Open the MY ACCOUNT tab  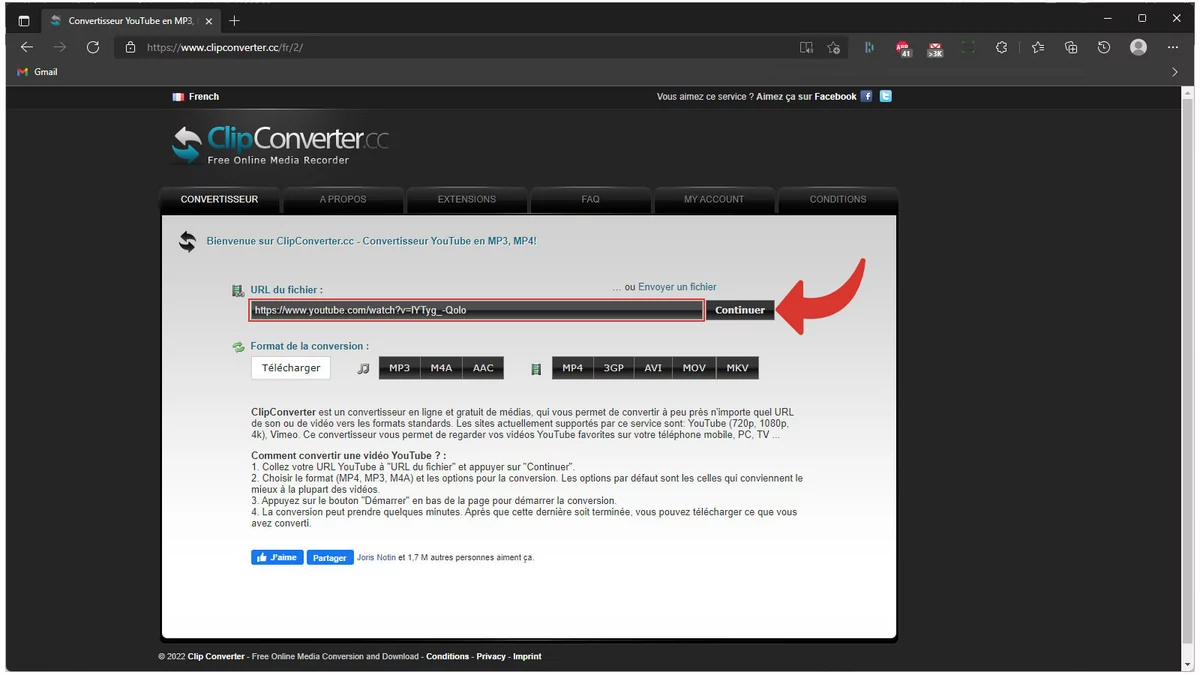(714, 199)
